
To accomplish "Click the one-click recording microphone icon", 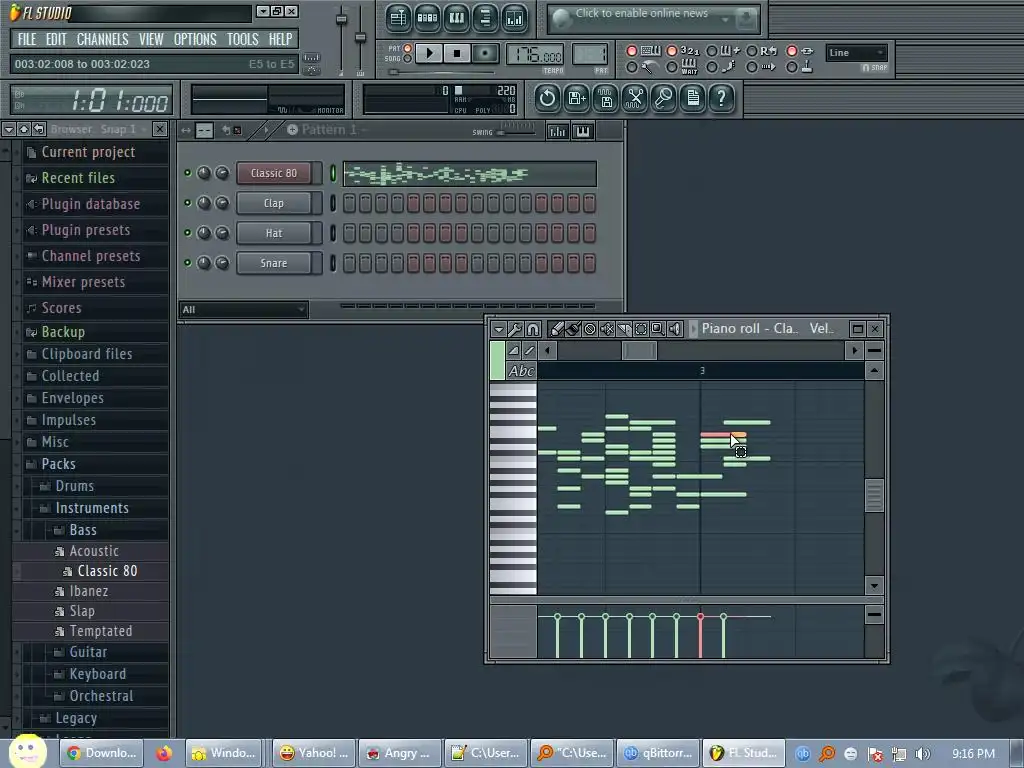I will pyautogui.click(x=664, y=99).
